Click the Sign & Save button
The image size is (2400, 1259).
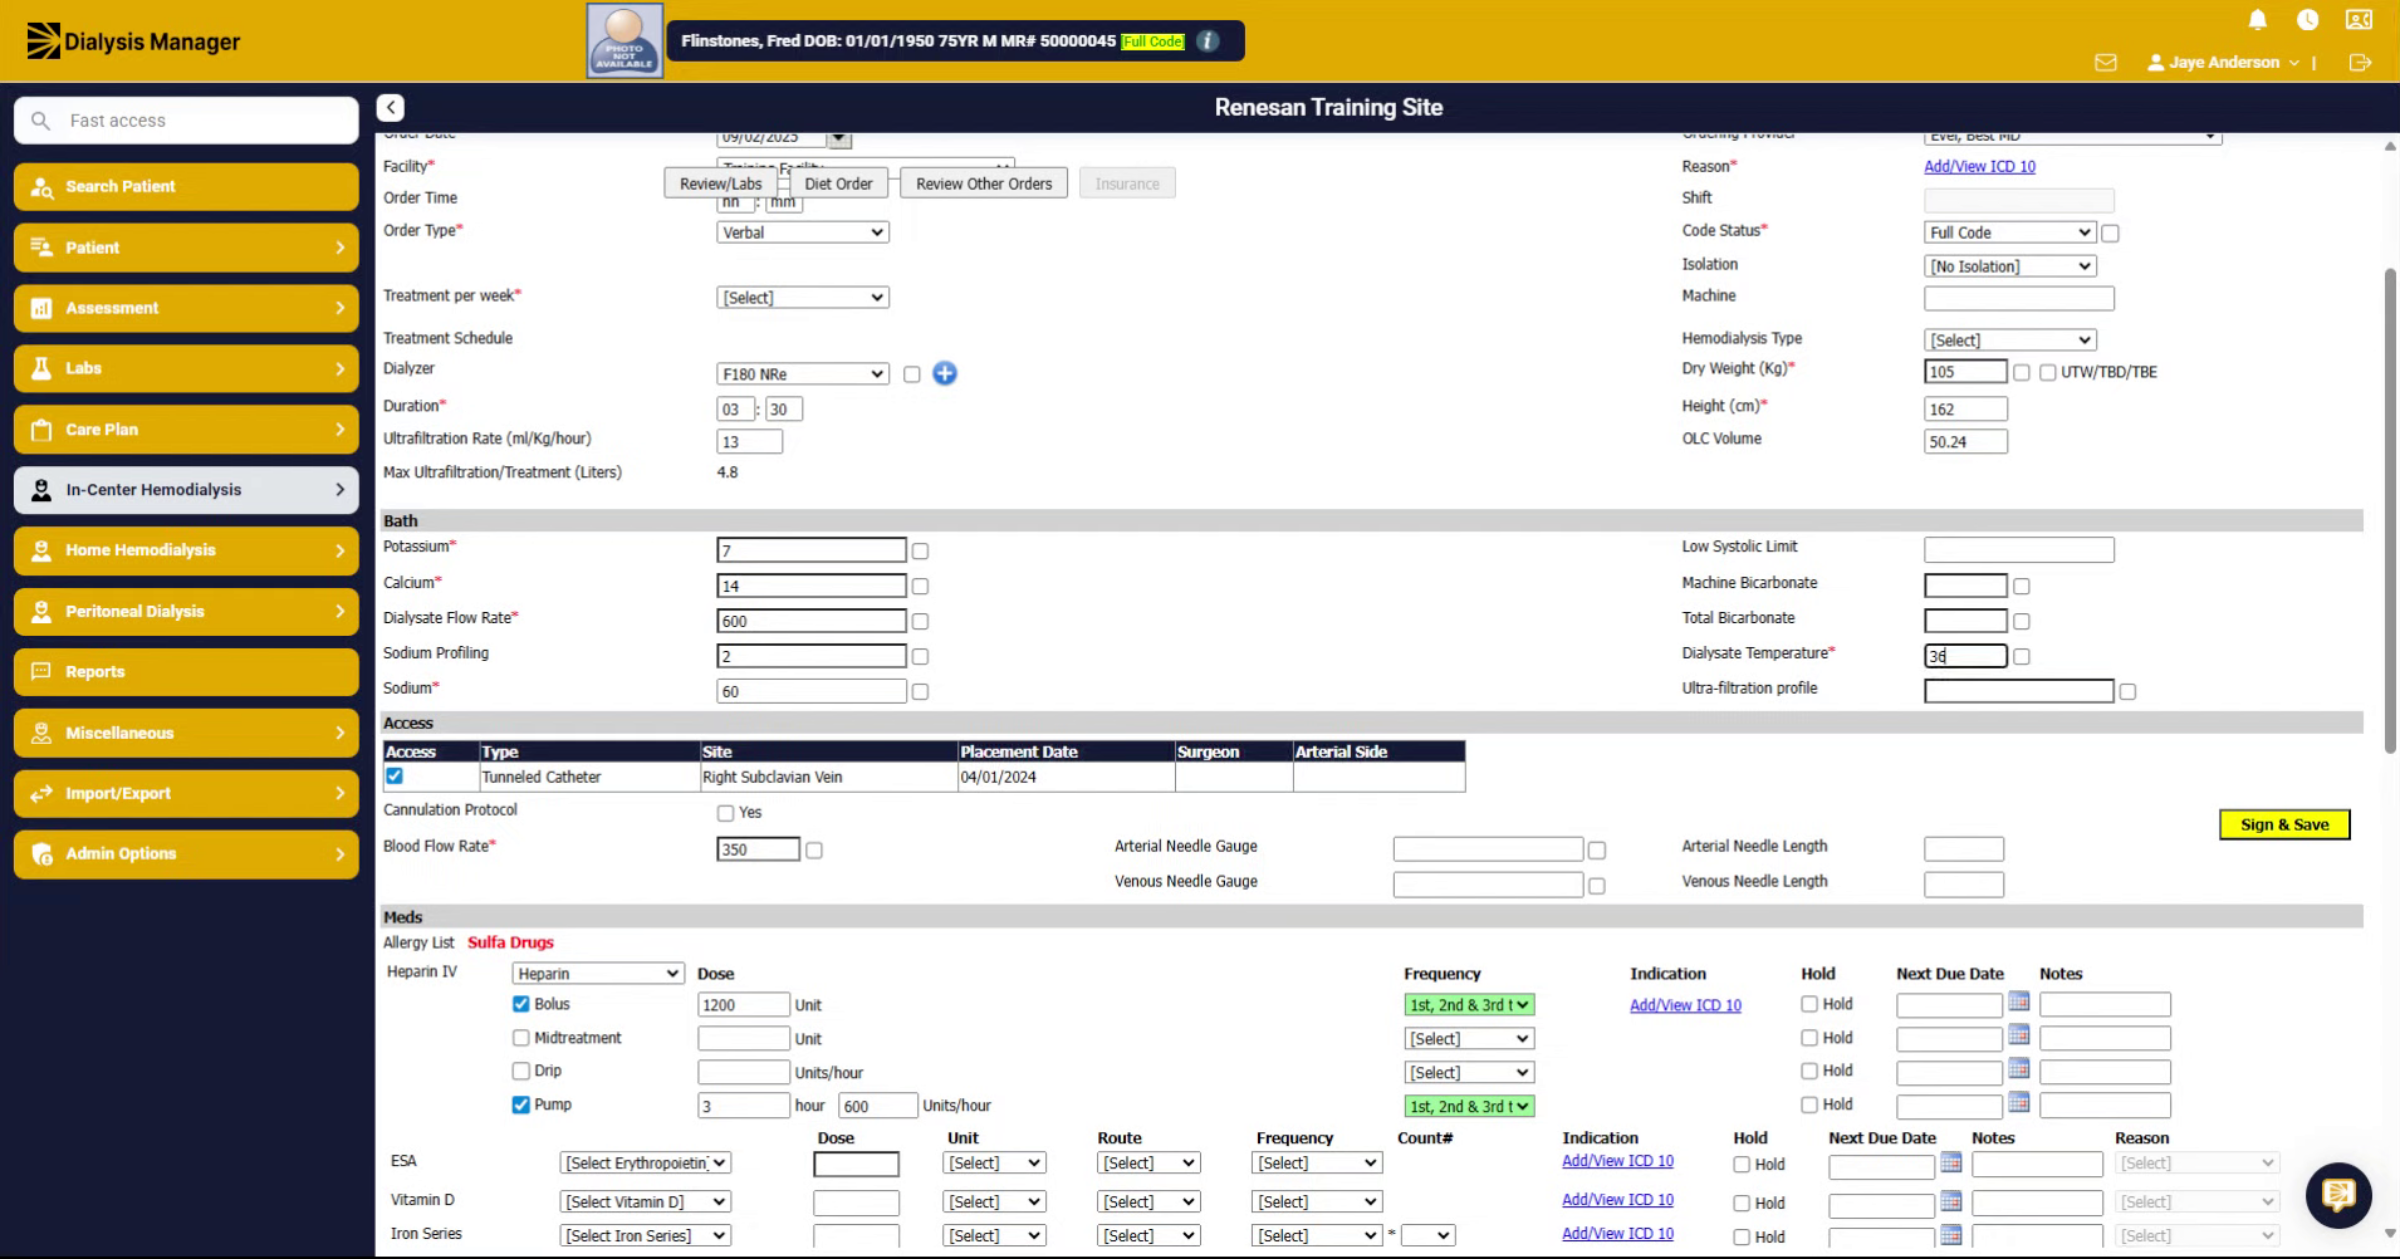2285,825
